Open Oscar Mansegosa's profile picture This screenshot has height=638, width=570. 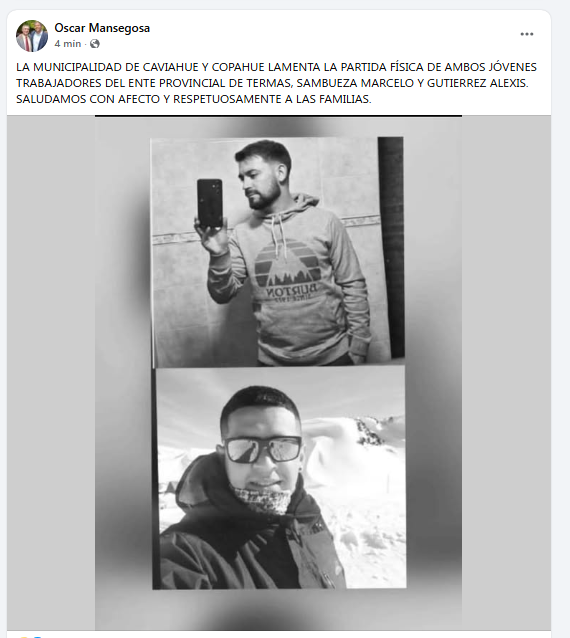click(32, 36)
